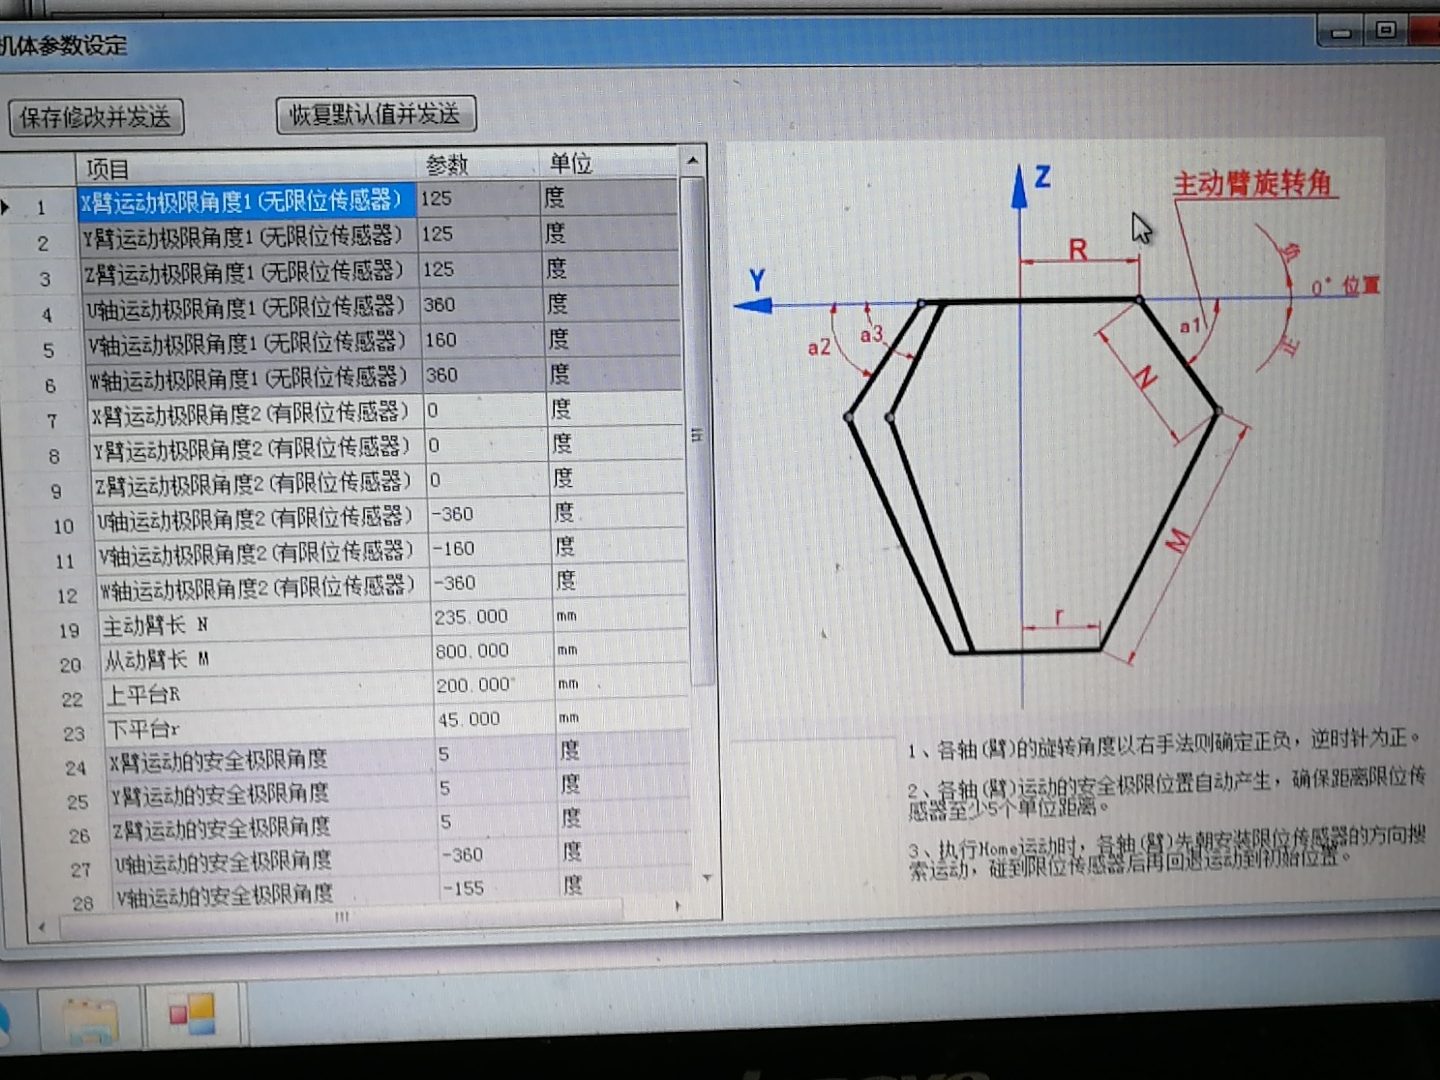
Task: Open the colored-squares app taskbar icon
Action: click(192, 1015)
